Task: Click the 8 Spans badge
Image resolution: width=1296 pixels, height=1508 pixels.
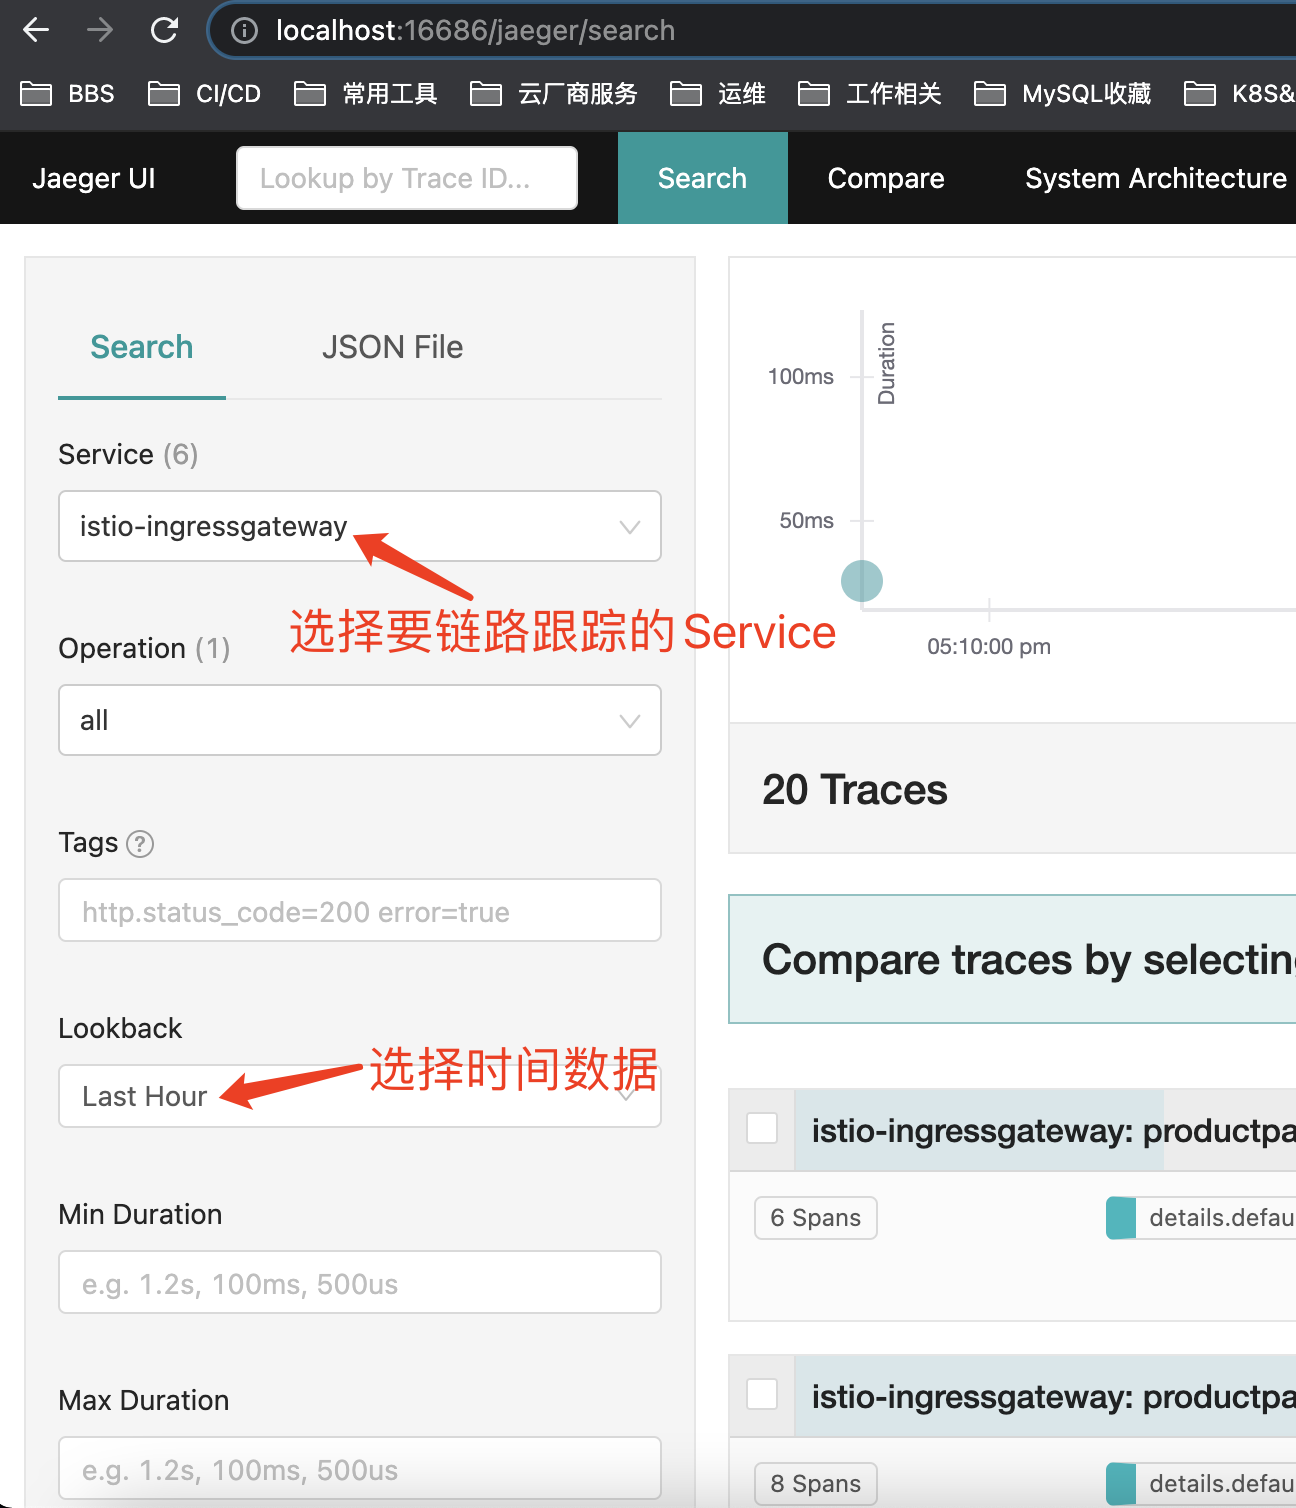Action: [x=816, y=1484]
